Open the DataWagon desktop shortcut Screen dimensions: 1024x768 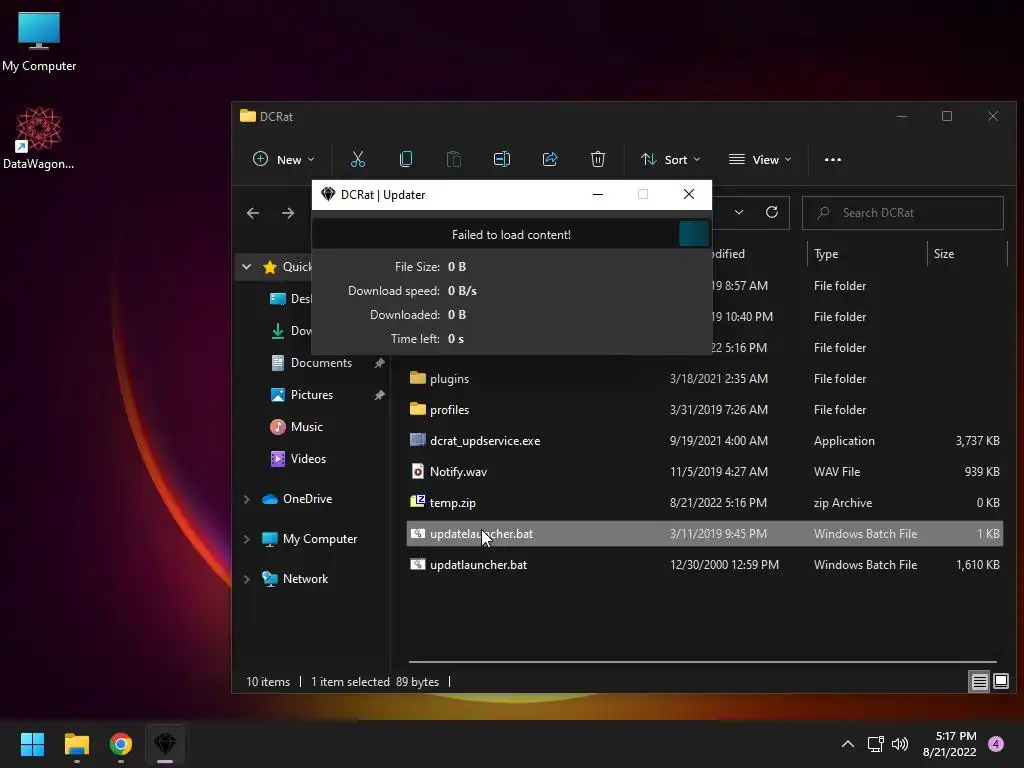[x=39, y=138]
